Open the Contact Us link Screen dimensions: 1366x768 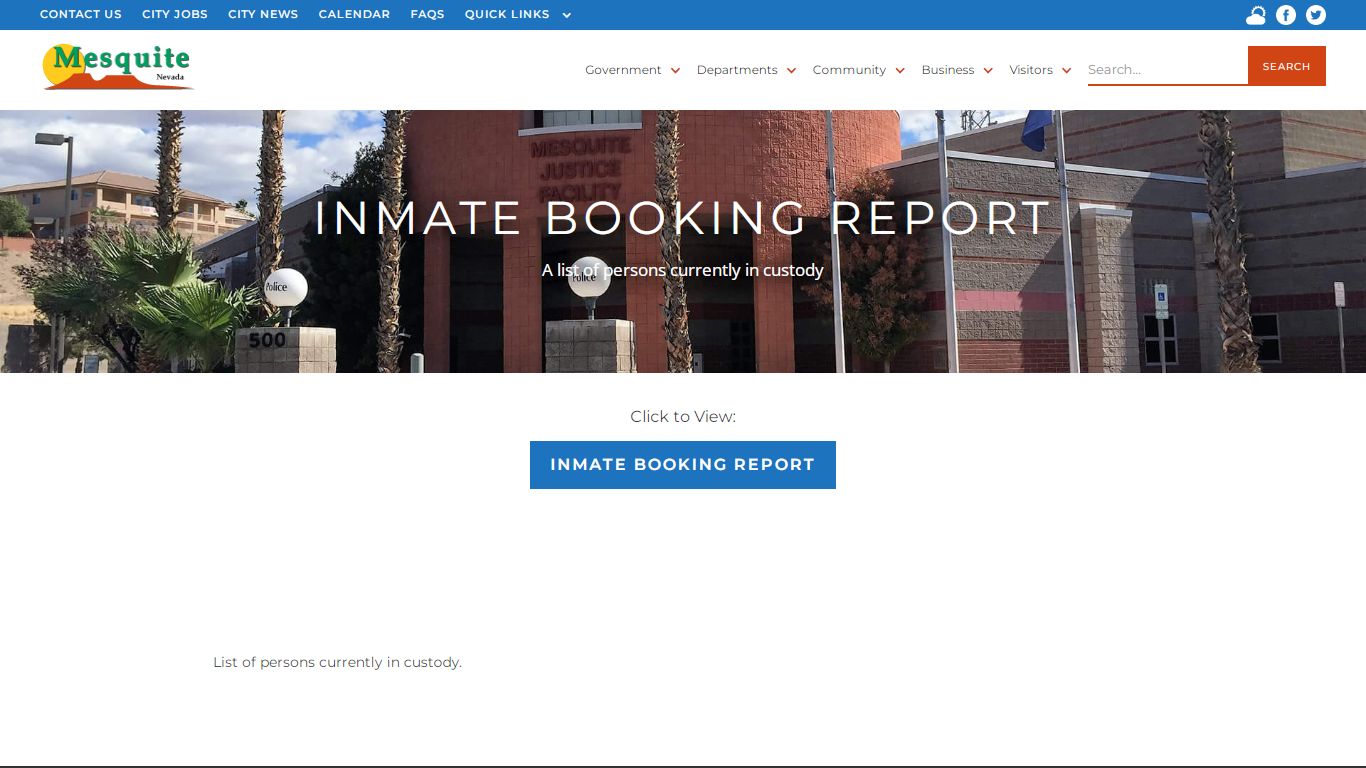[x=81, y=14]
